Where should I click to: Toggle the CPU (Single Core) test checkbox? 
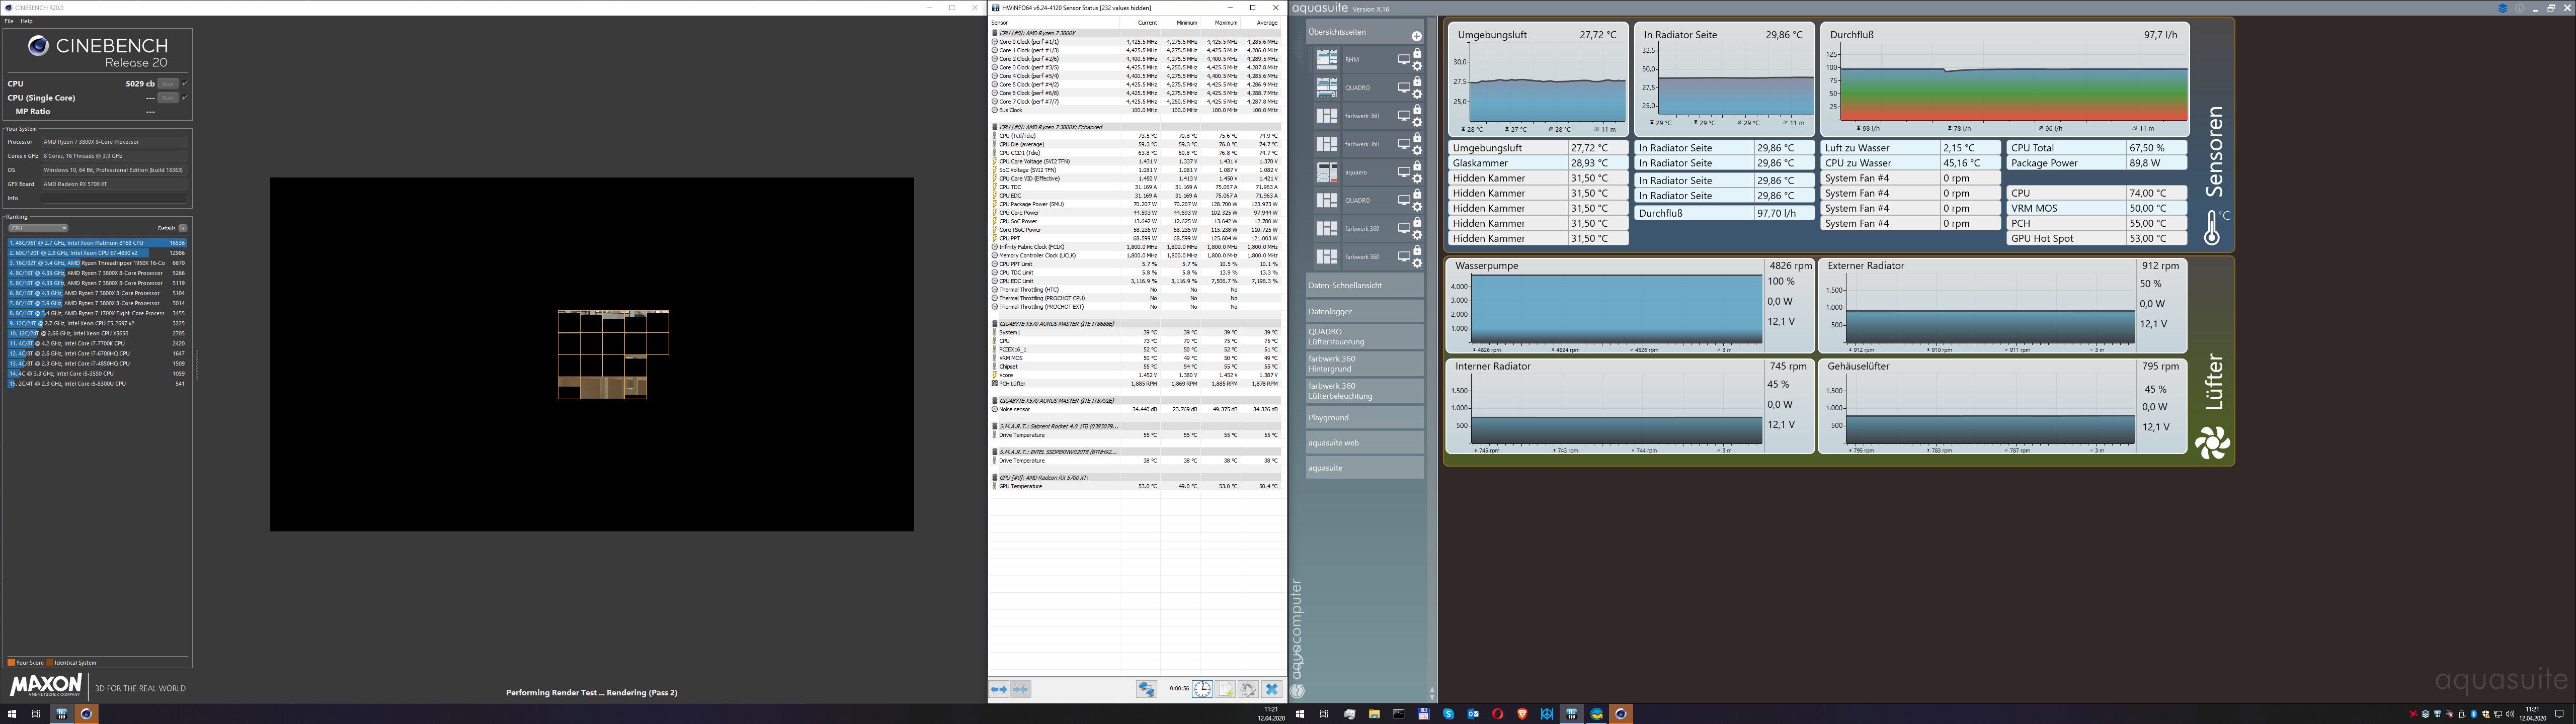coord(185,97)
